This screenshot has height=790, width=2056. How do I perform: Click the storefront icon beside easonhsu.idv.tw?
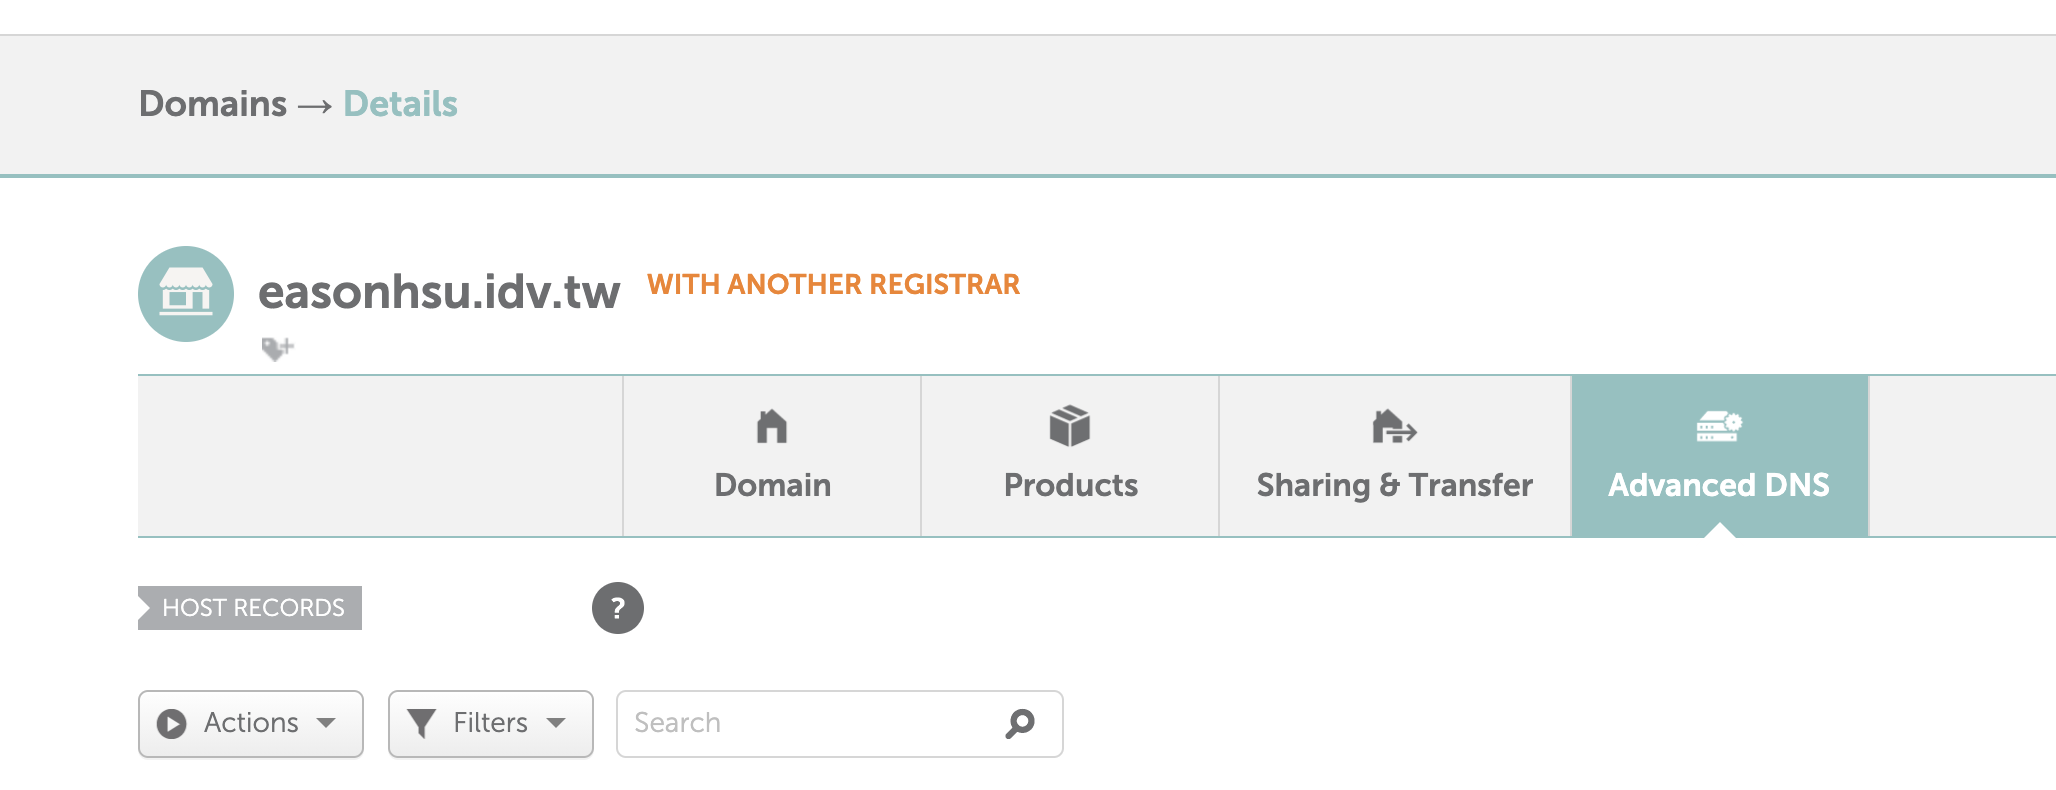coord(186,294)
